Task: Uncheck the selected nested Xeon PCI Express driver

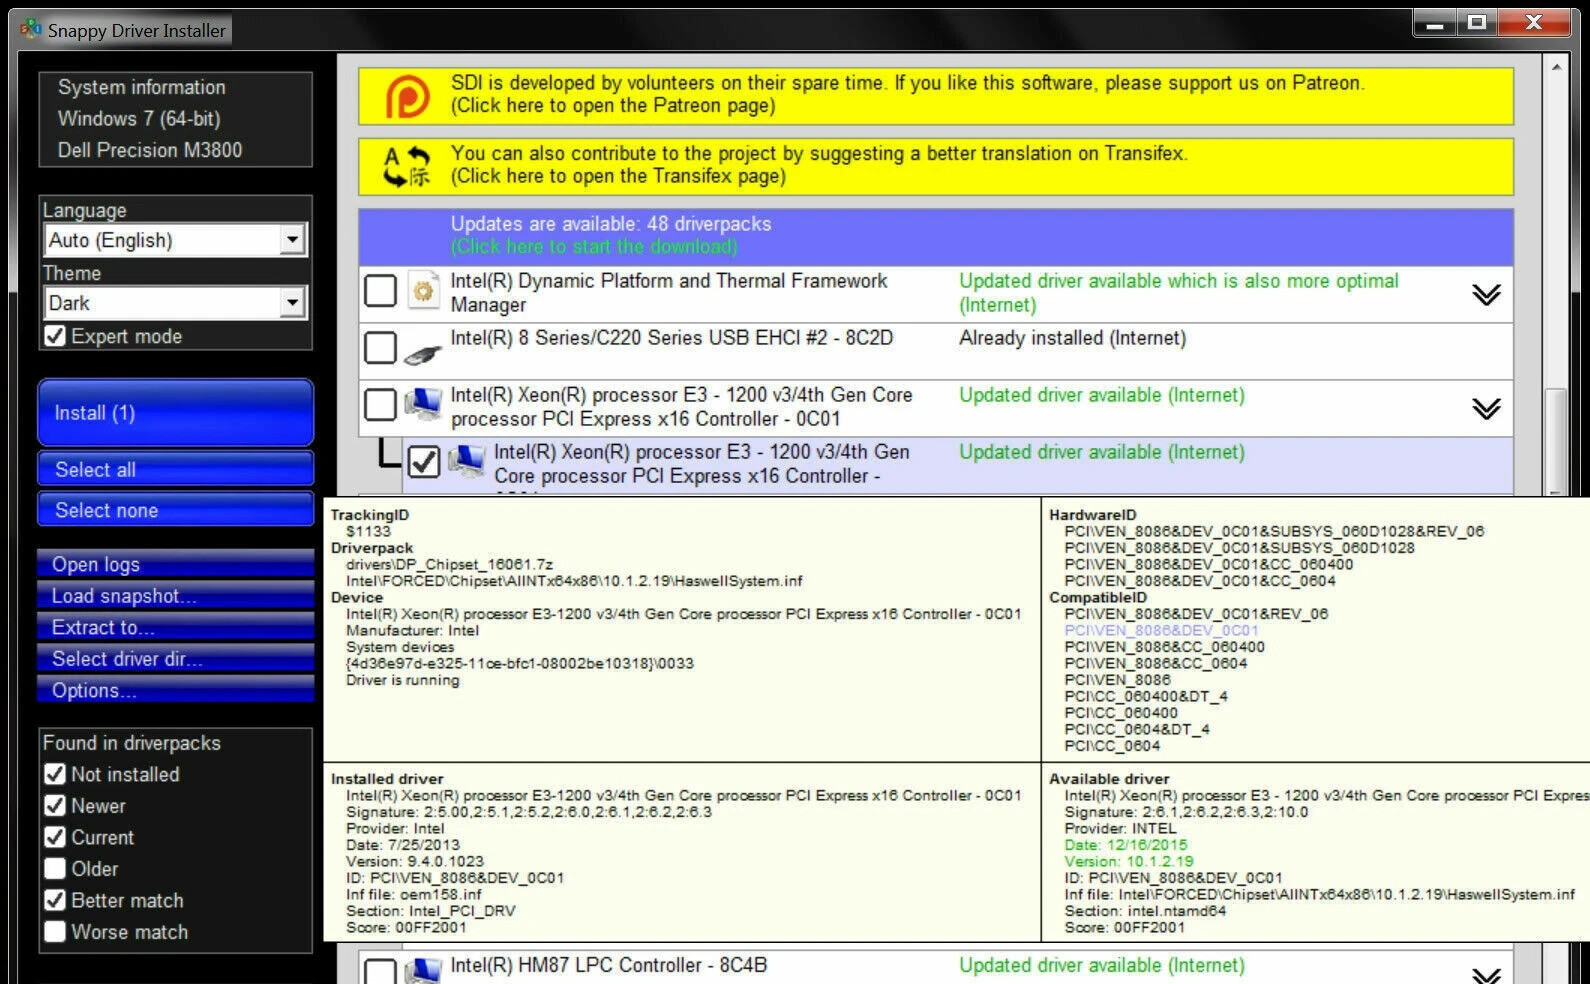Action: [424, 462]
